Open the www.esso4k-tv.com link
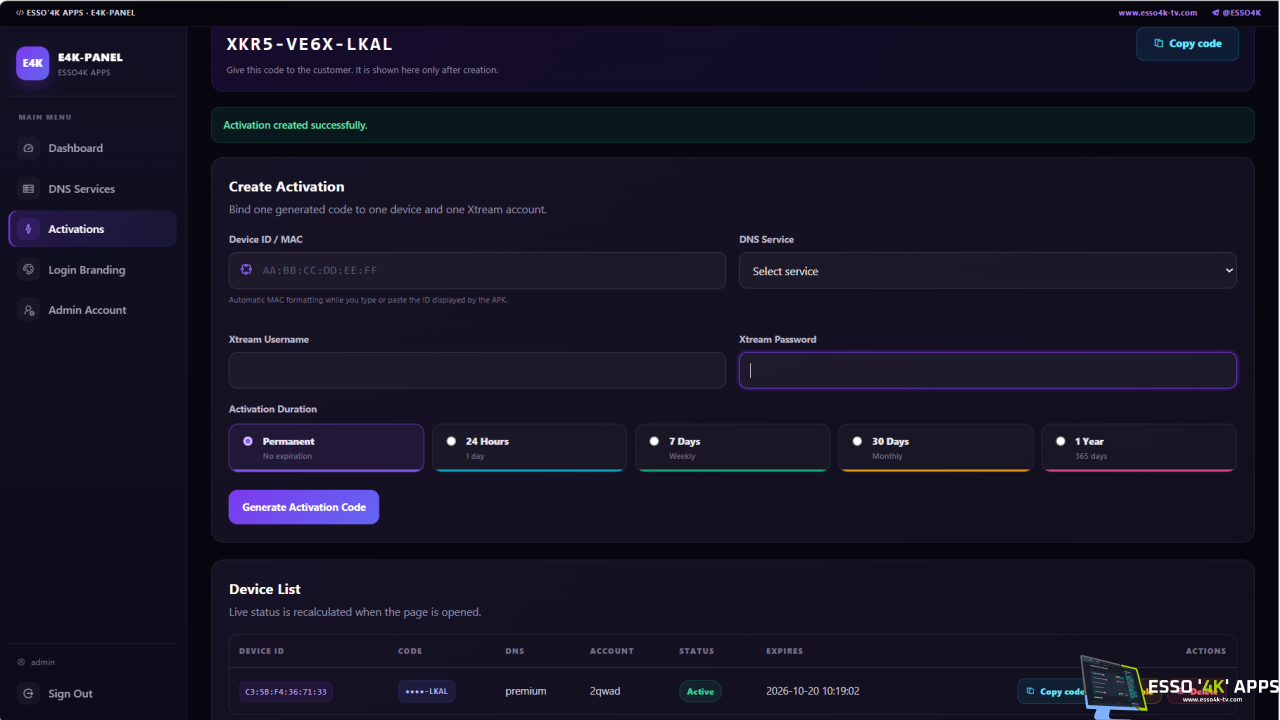This screenshot has width=1280, height=720. 1157,13
